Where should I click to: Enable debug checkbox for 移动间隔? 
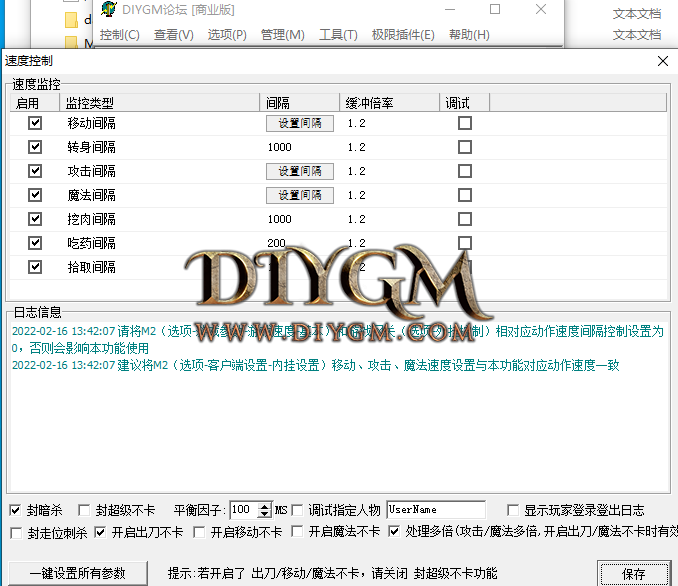point(465,123)
